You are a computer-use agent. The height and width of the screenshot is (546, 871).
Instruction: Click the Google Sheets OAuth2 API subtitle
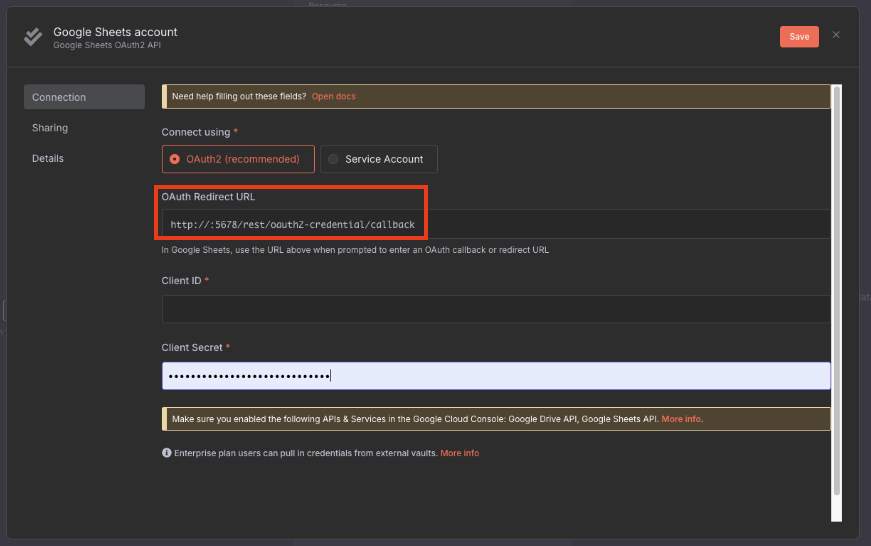[x=107, y=45]
